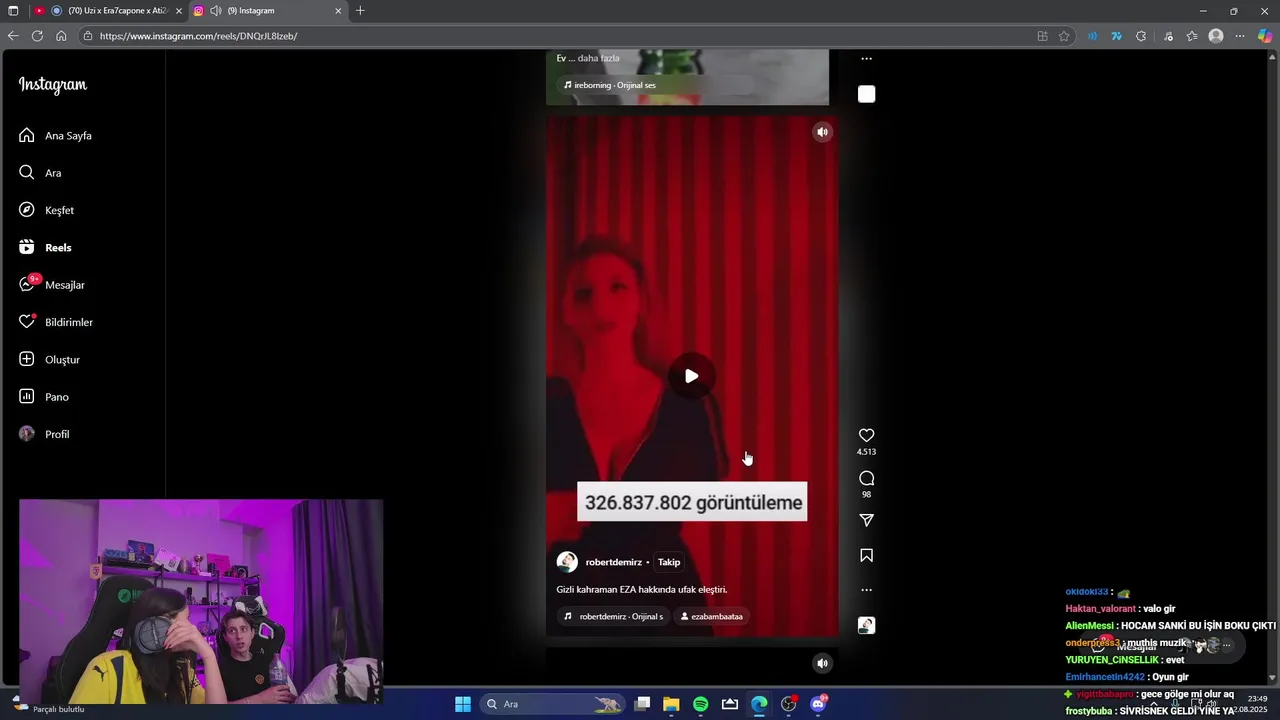Open comments on the reel

tap(866, 478)
